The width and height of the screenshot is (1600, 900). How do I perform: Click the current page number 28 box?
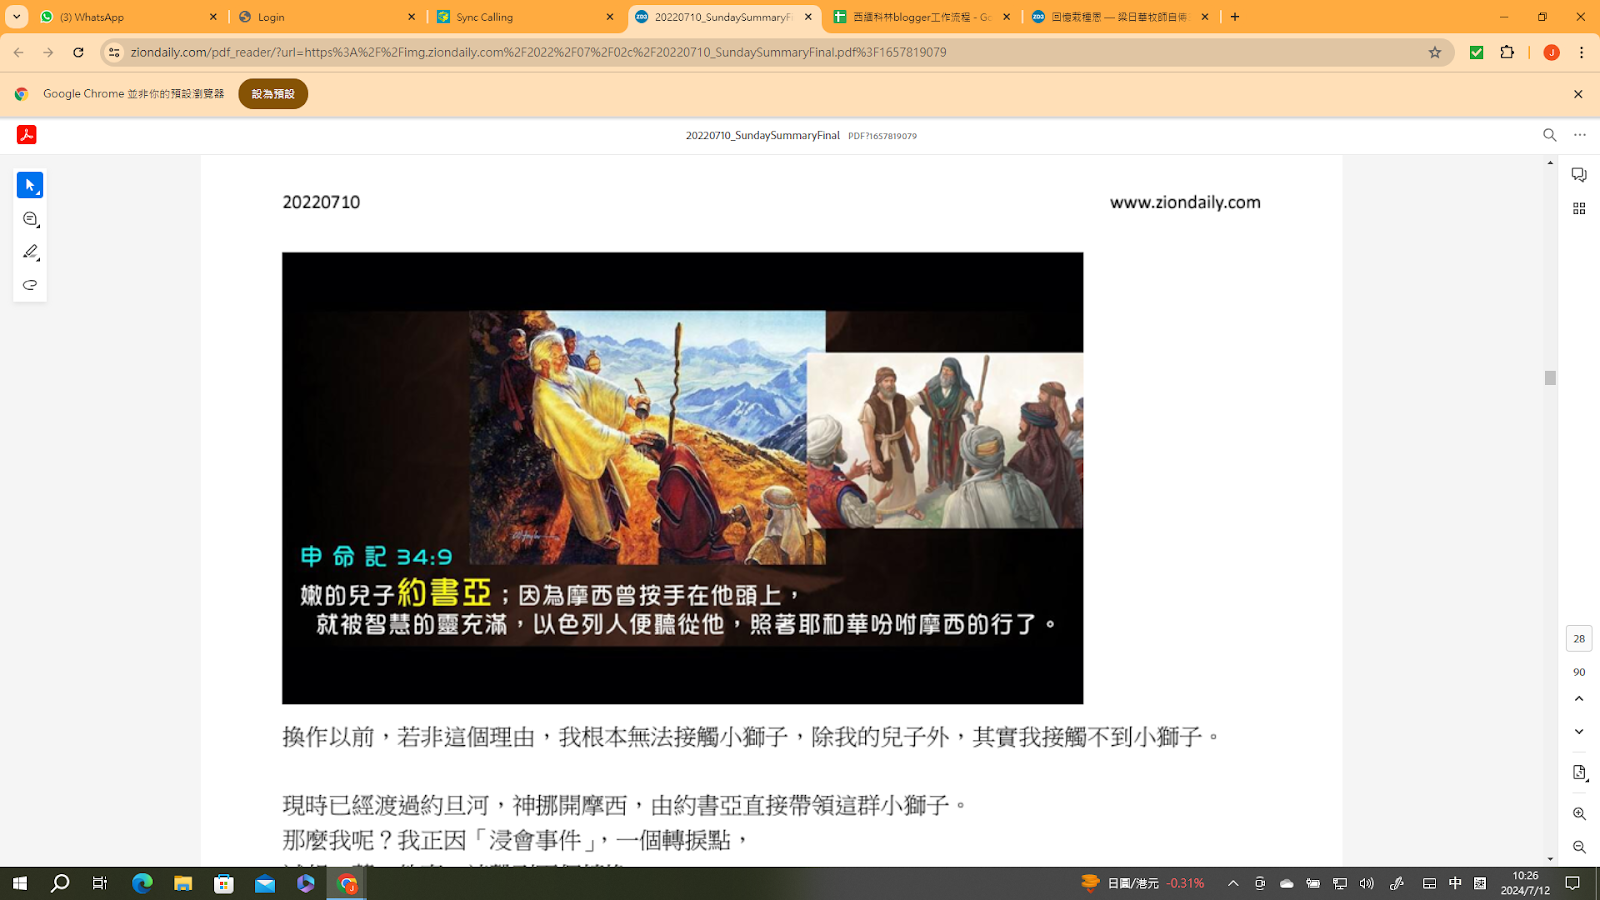coord(1579,638)
